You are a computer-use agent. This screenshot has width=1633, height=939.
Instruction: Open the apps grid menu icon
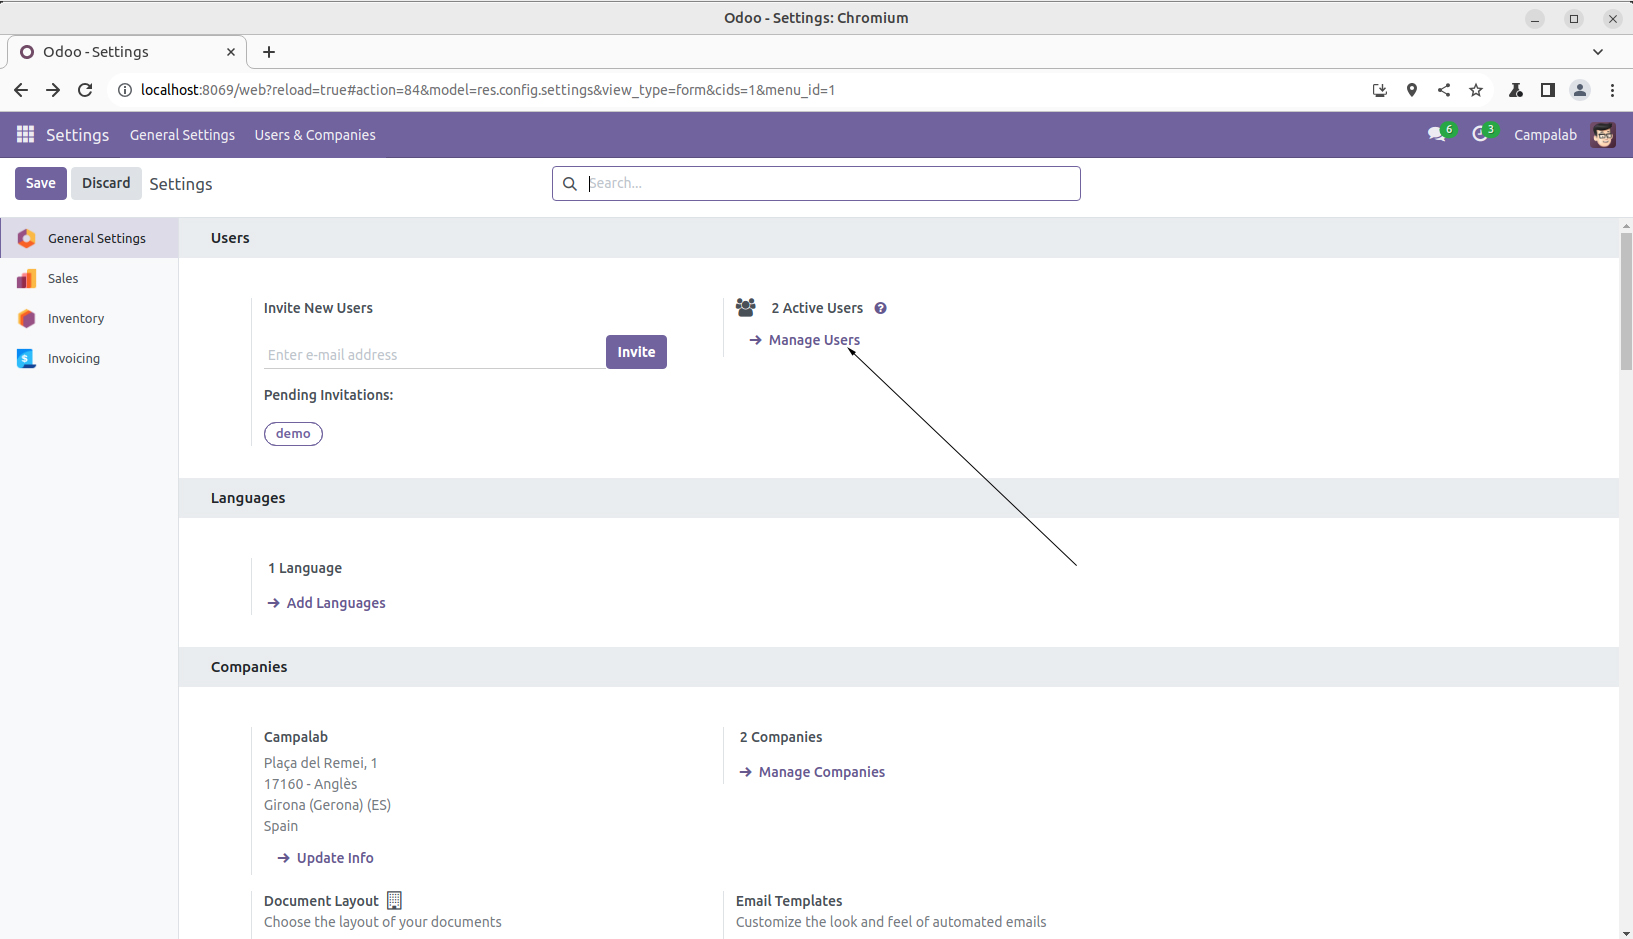coord(25,135)
